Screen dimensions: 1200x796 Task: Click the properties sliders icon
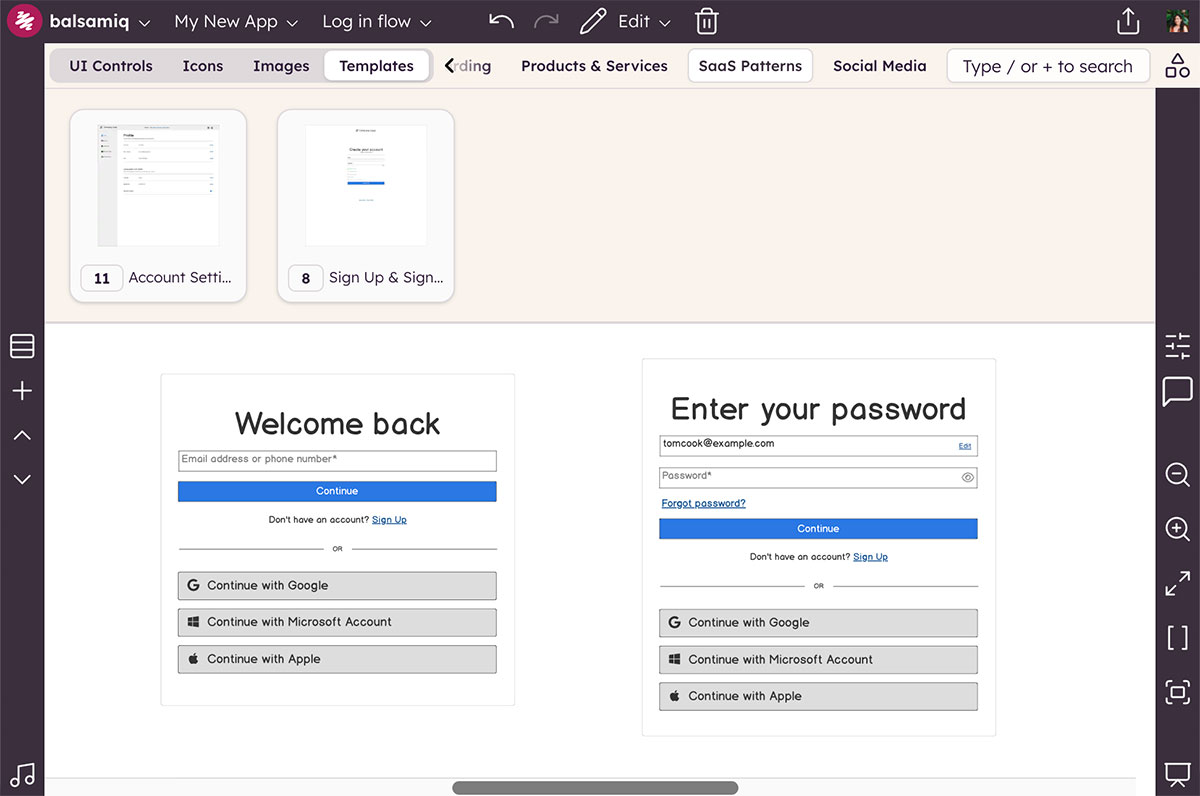point(1176,345)
